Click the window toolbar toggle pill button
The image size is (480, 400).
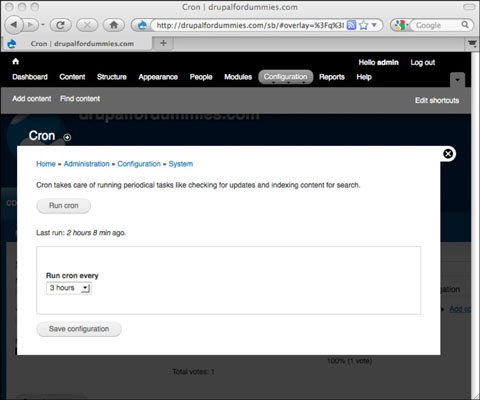click(469, 7)
